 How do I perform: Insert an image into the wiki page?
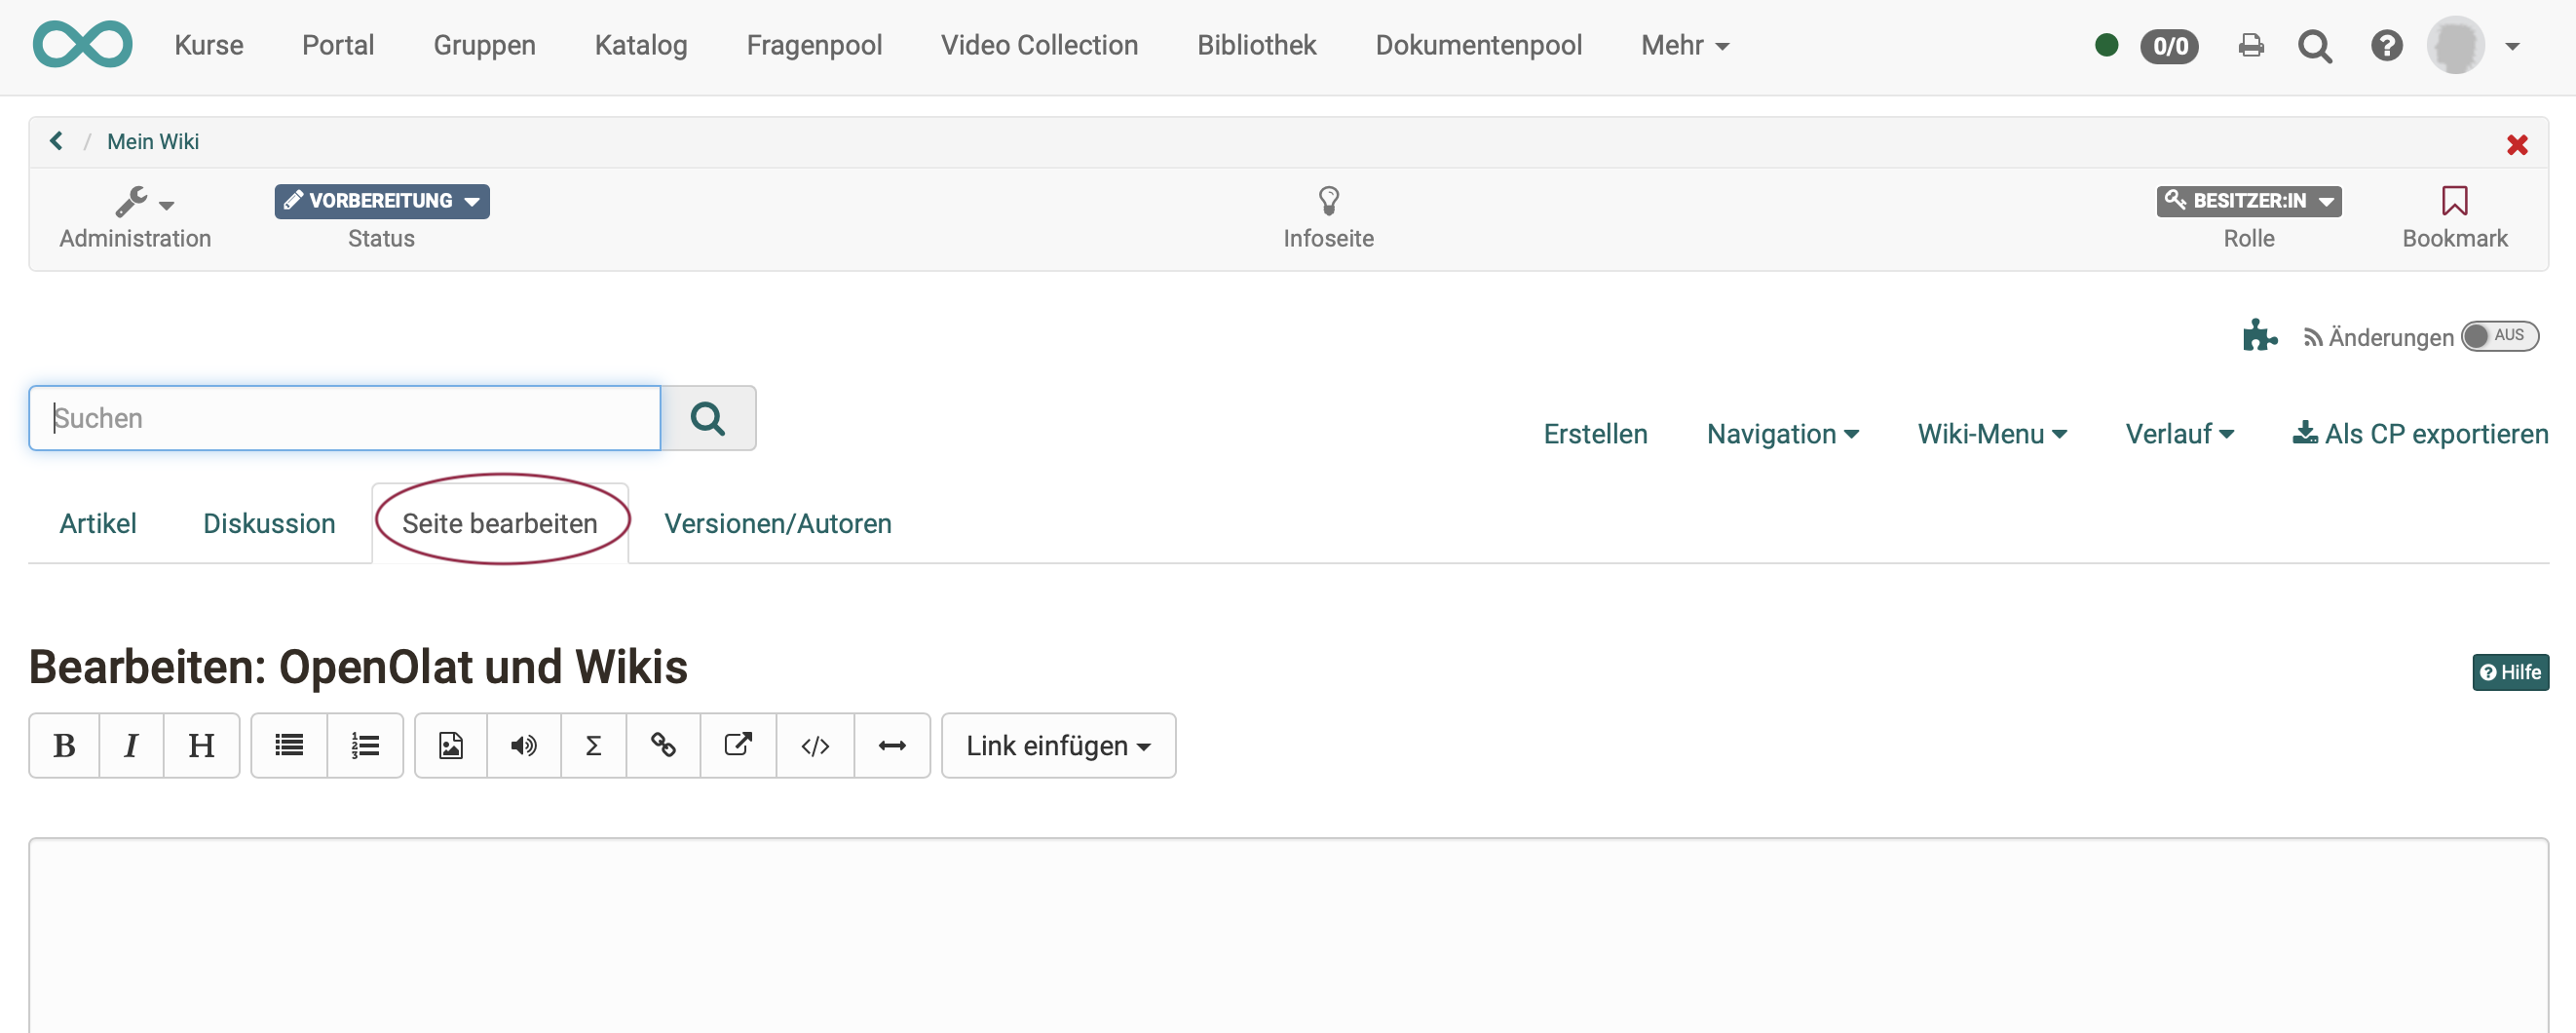point(451,745)
